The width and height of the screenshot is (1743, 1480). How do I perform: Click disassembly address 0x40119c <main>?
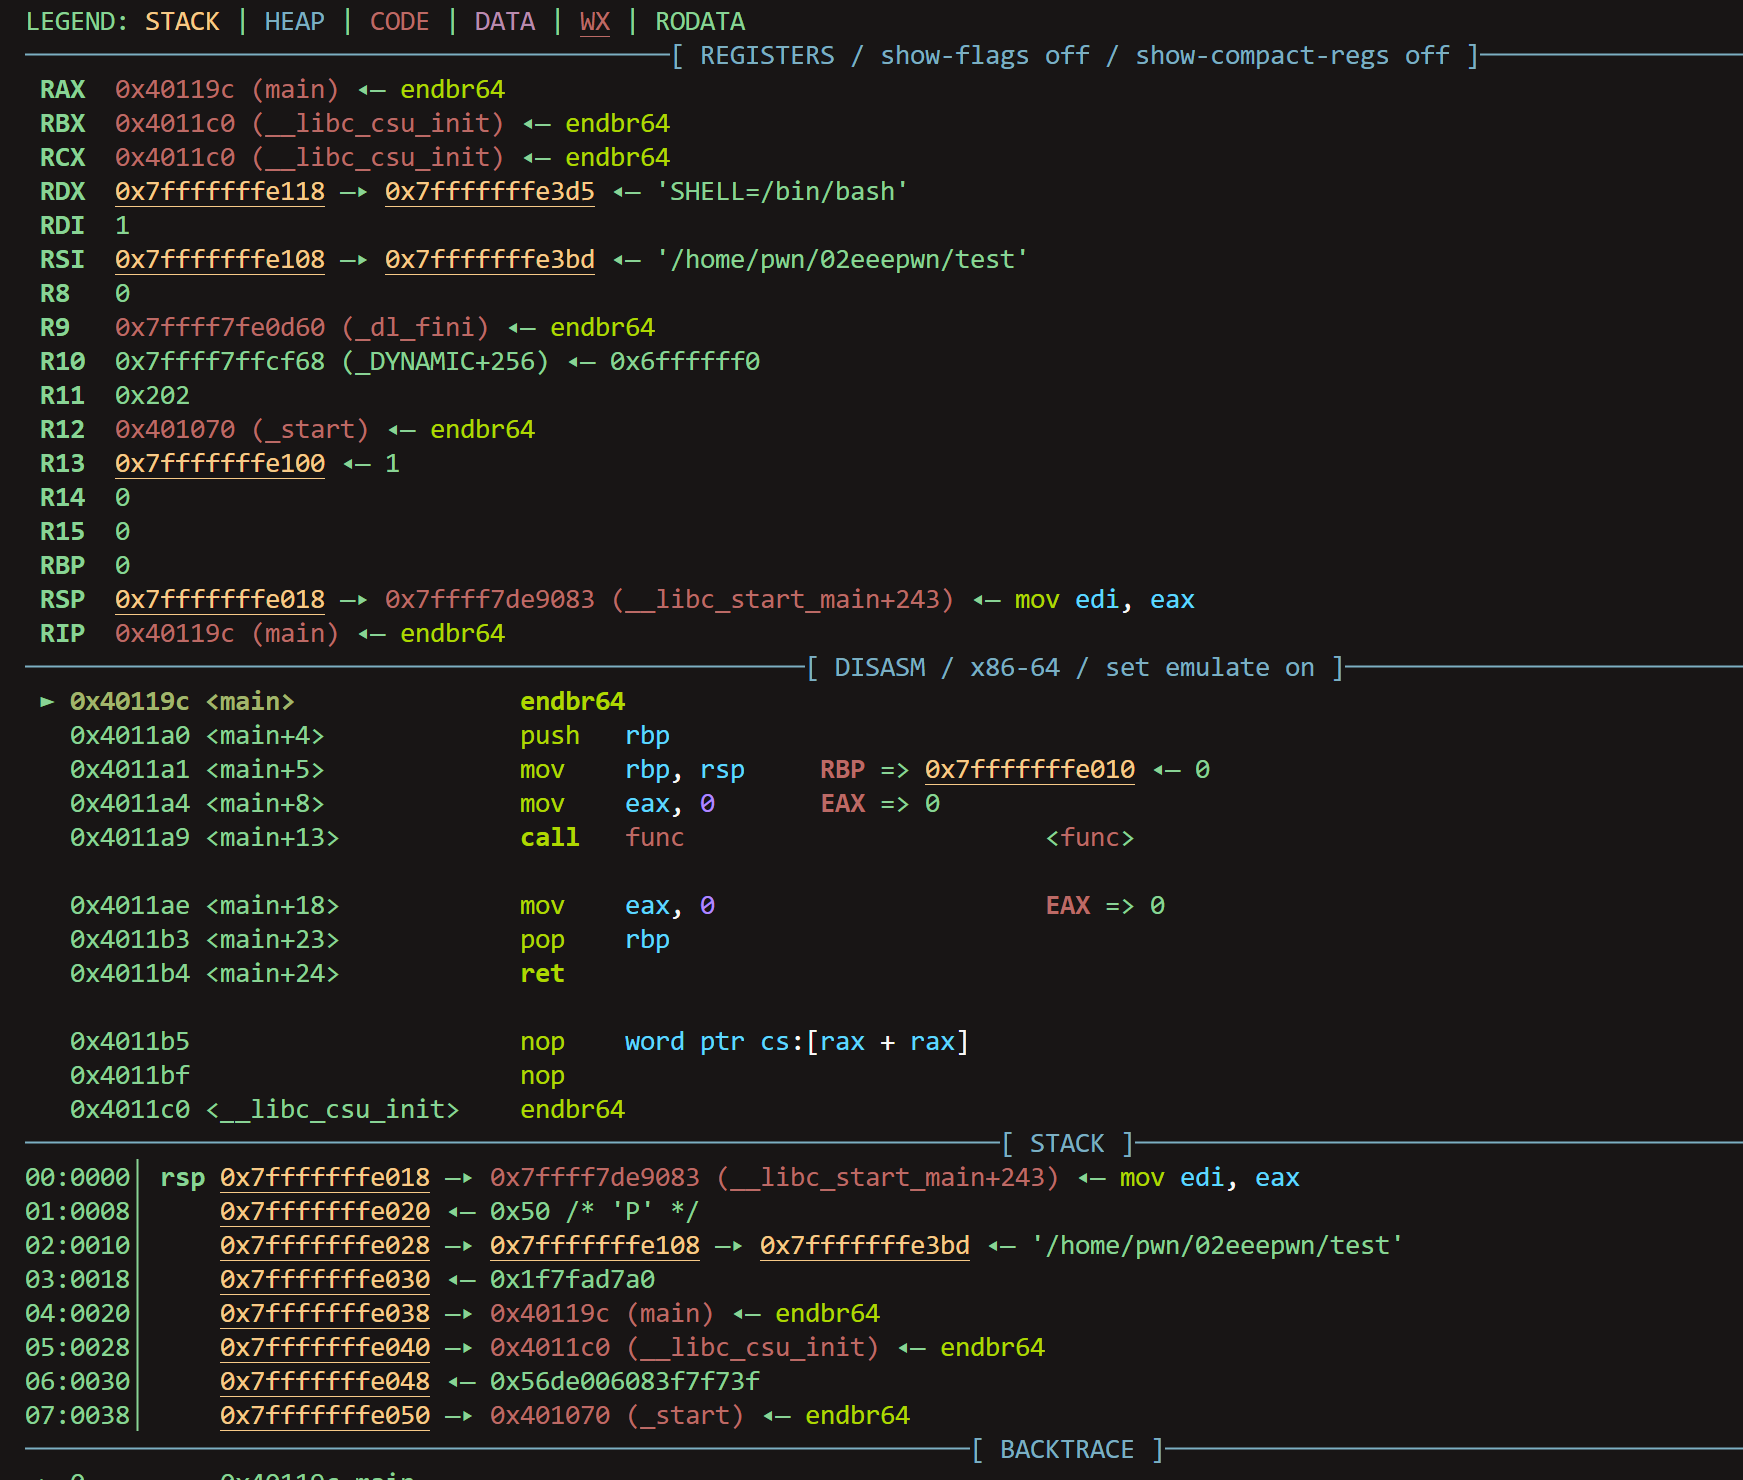click(182, 701)
